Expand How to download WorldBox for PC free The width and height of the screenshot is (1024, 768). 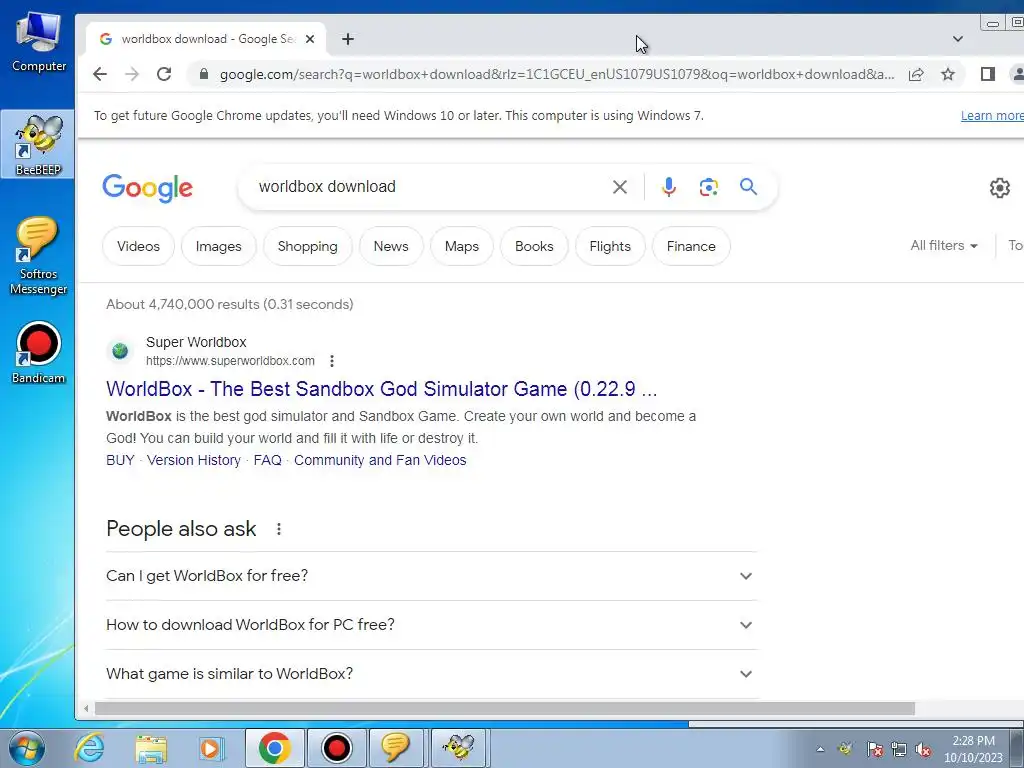(431, 625)
